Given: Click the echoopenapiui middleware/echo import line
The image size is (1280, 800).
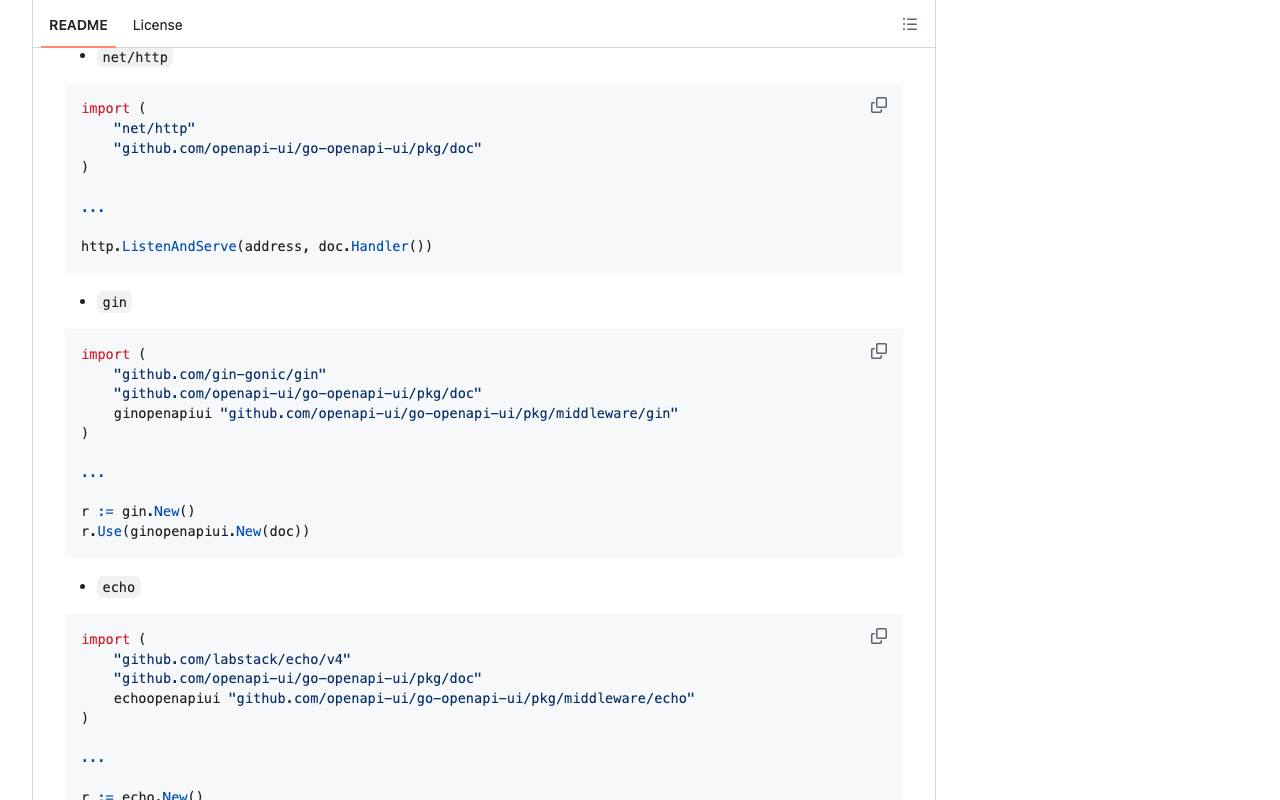Looking at the screenshot, I should [x=404, y=698].
